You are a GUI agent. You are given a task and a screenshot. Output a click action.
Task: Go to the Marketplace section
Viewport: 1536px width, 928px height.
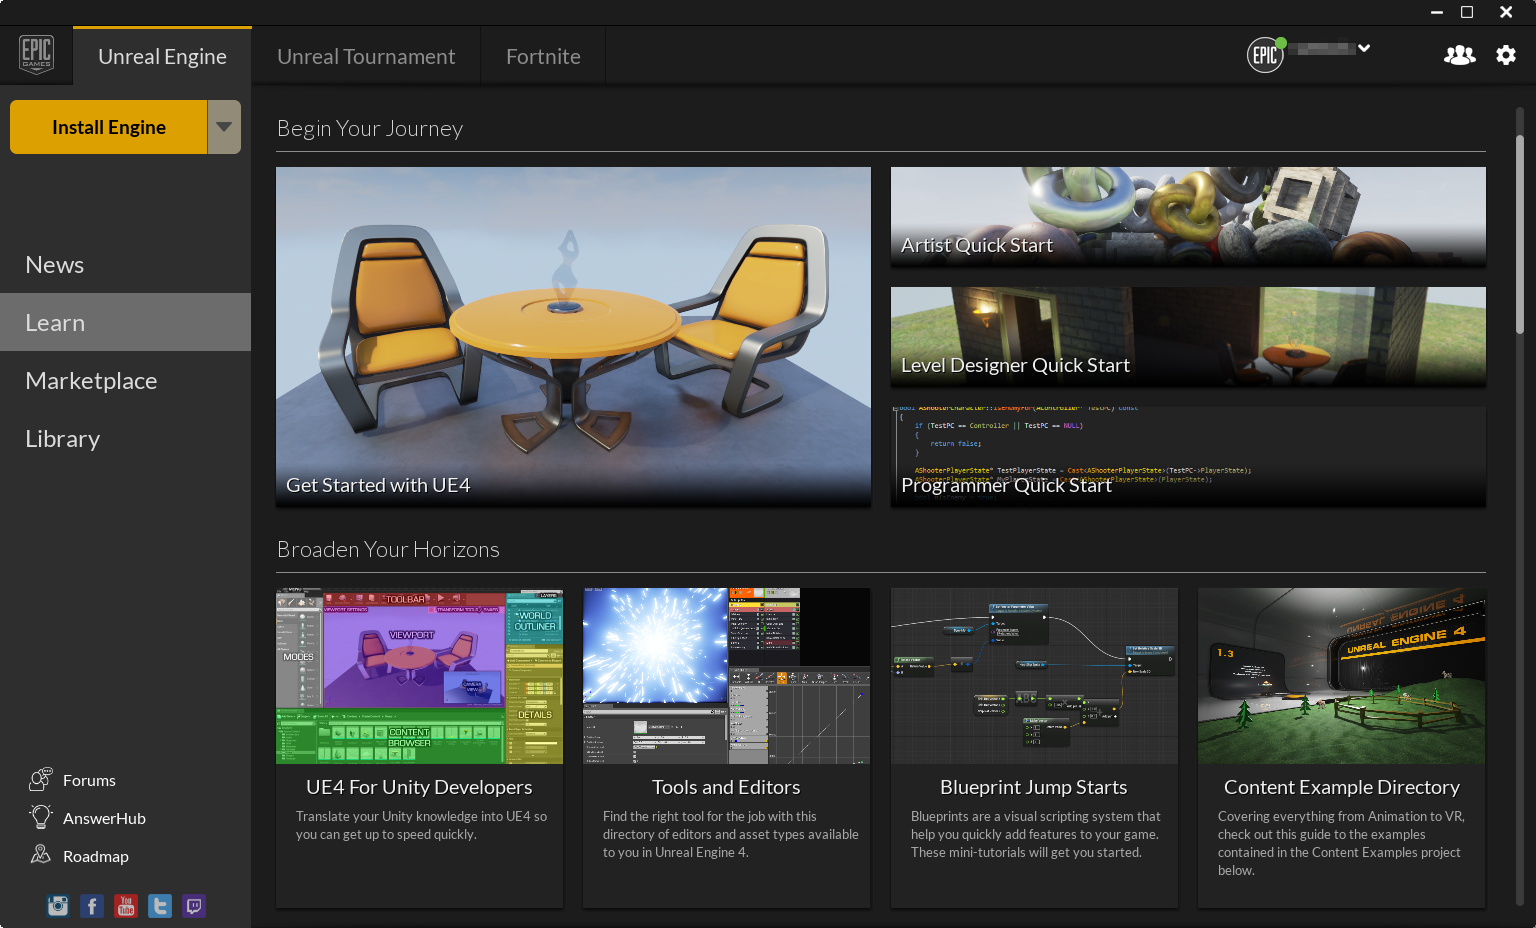(125, 380)
